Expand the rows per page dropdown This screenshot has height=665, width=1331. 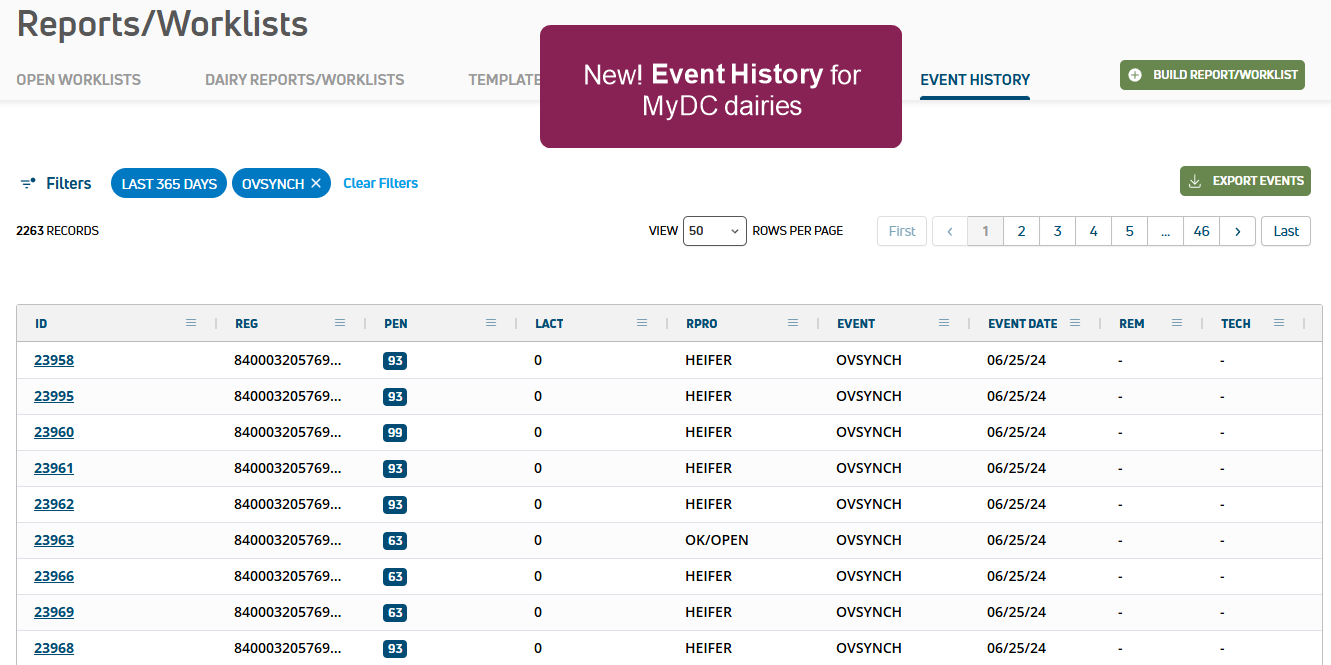coord(714,231)
